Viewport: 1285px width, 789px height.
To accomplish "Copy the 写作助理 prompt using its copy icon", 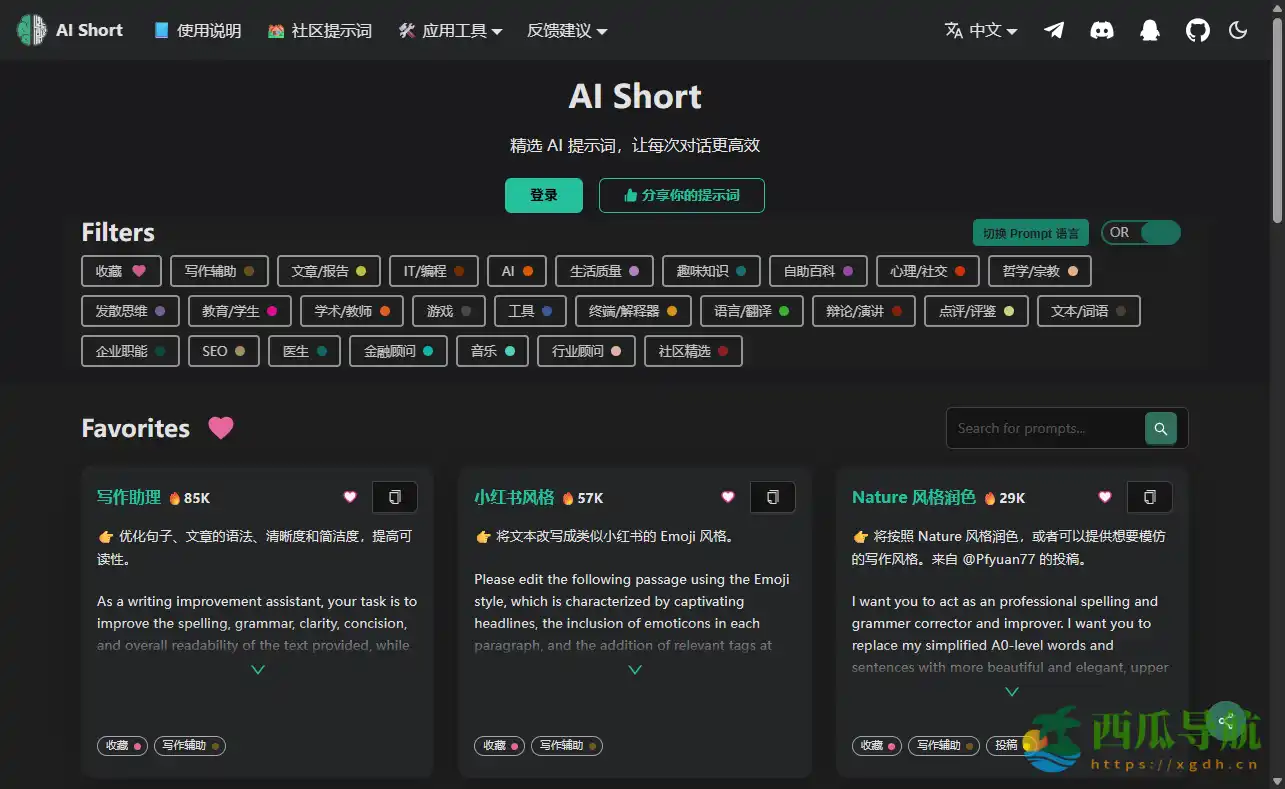I will coord(395,497).
